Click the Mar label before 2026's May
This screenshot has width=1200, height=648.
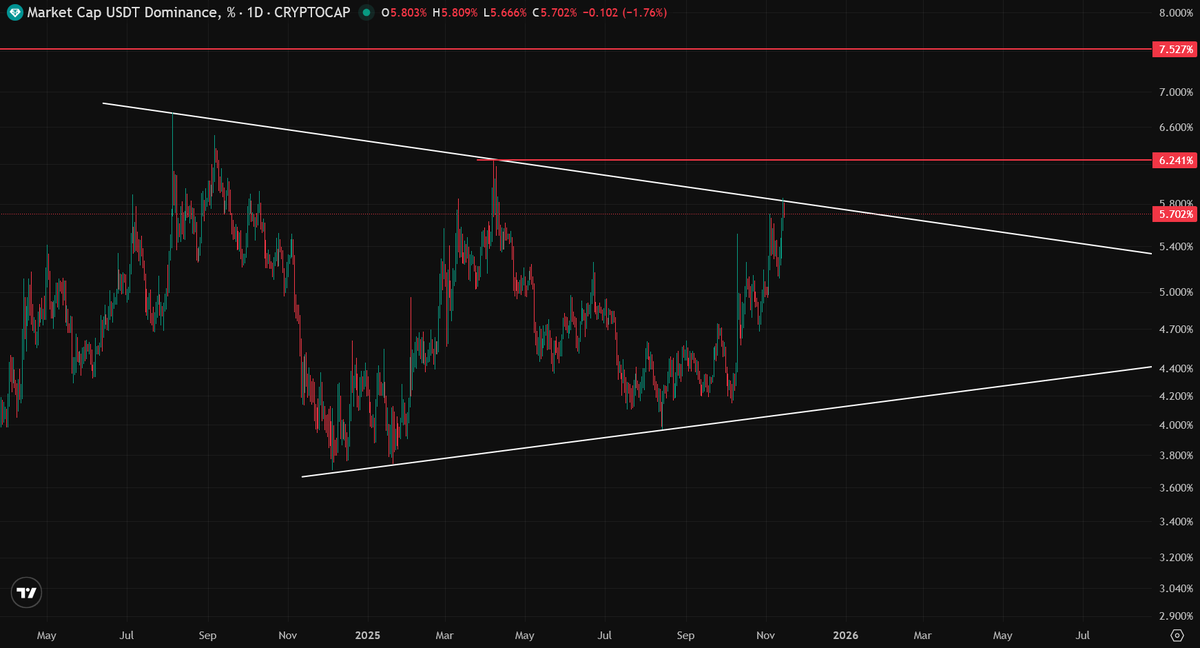coord(923,635)
